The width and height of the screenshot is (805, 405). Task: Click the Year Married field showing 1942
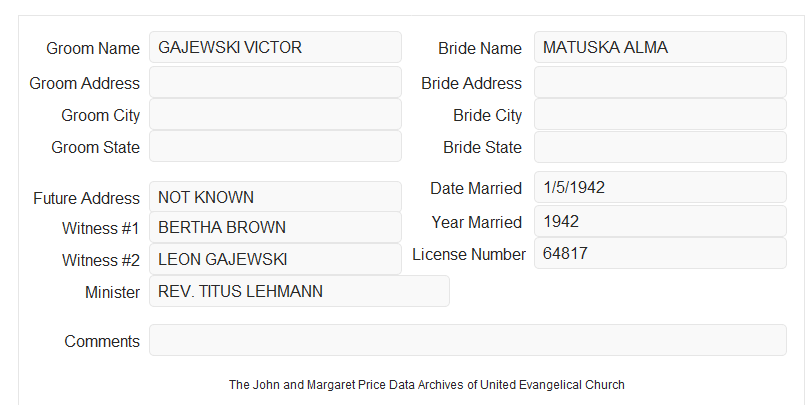click(x=660, y=221)
